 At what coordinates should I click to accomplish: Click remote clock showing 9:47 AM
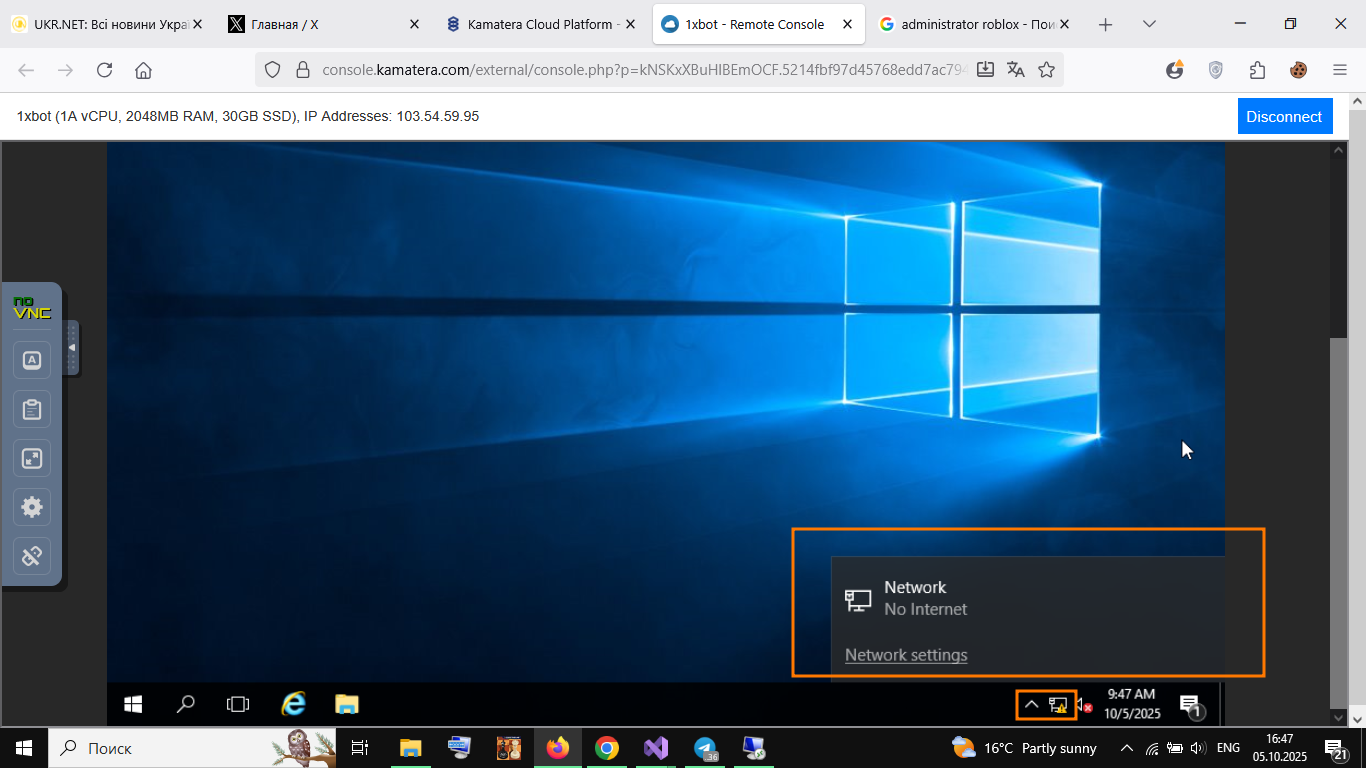coord(1131,704)
